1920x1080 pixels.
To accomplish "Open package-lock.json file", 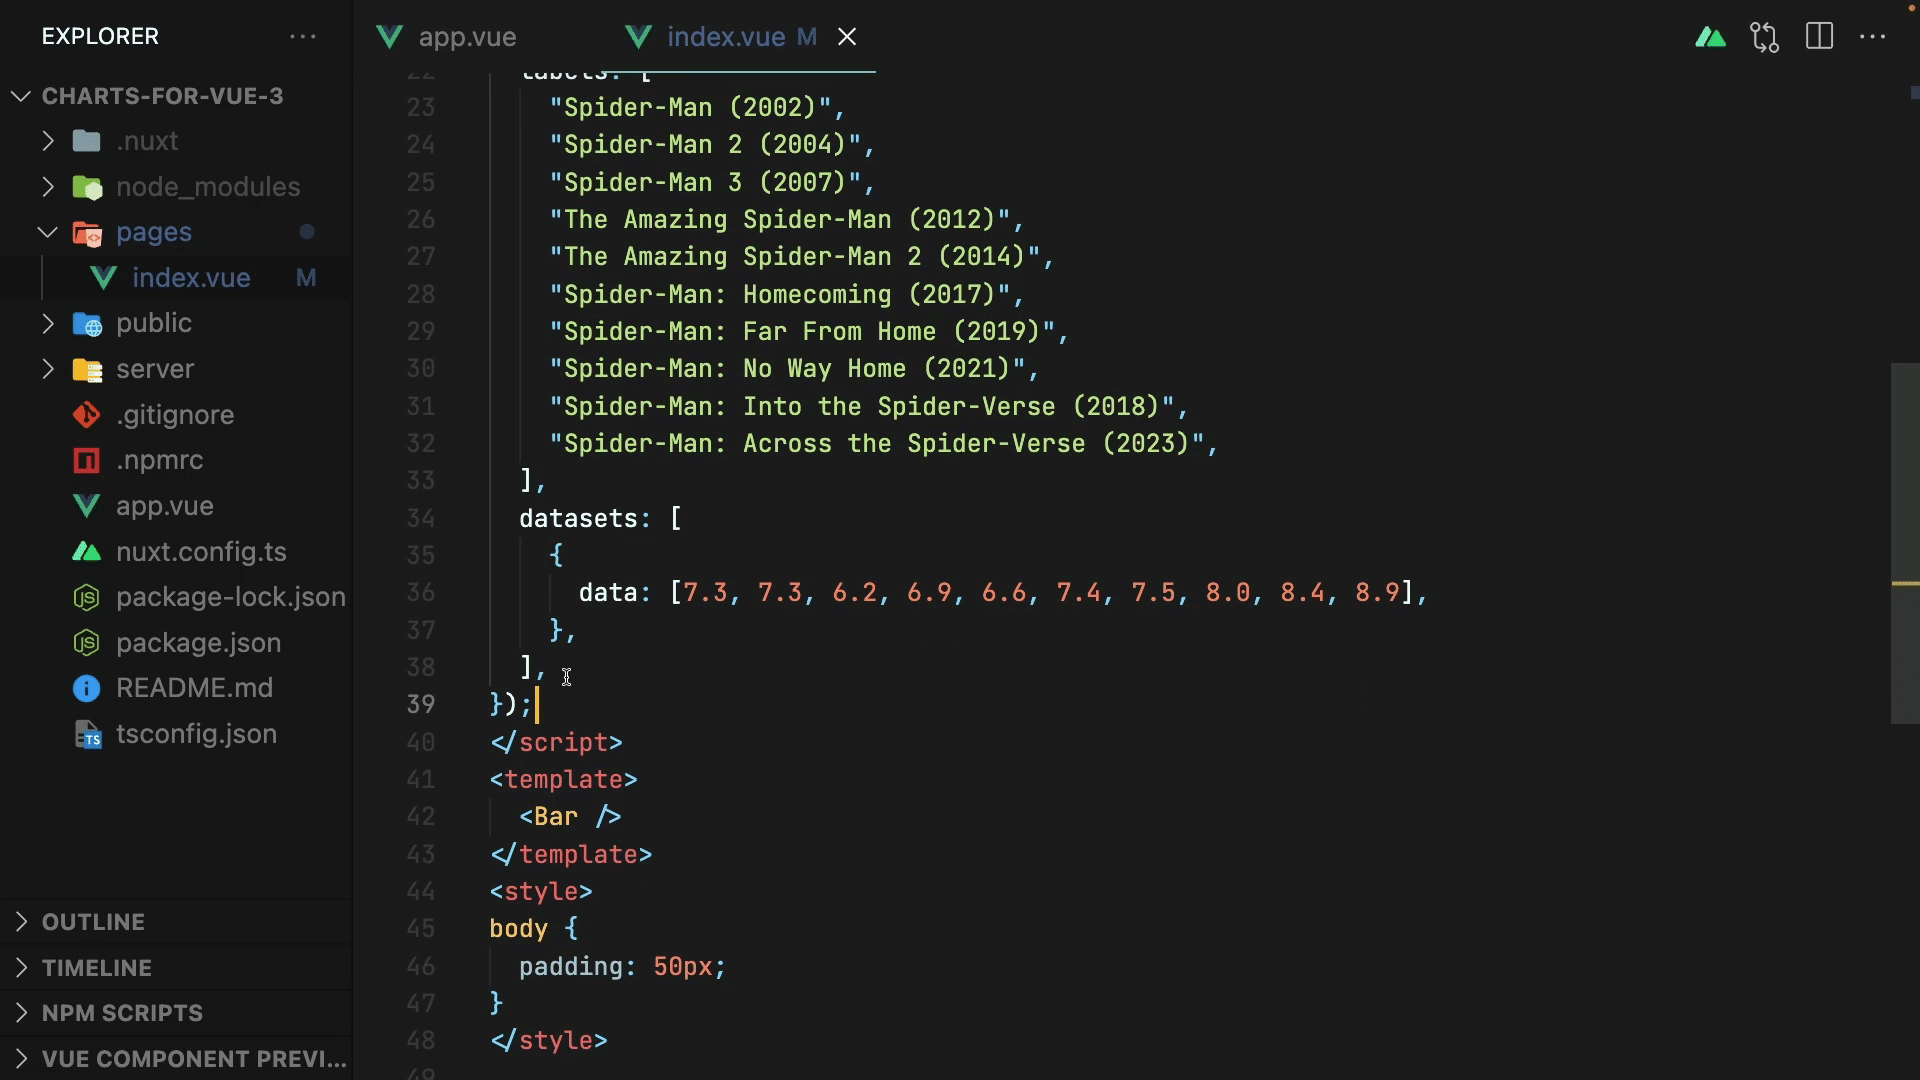I will pyautogui.click(x=231, y=597).
